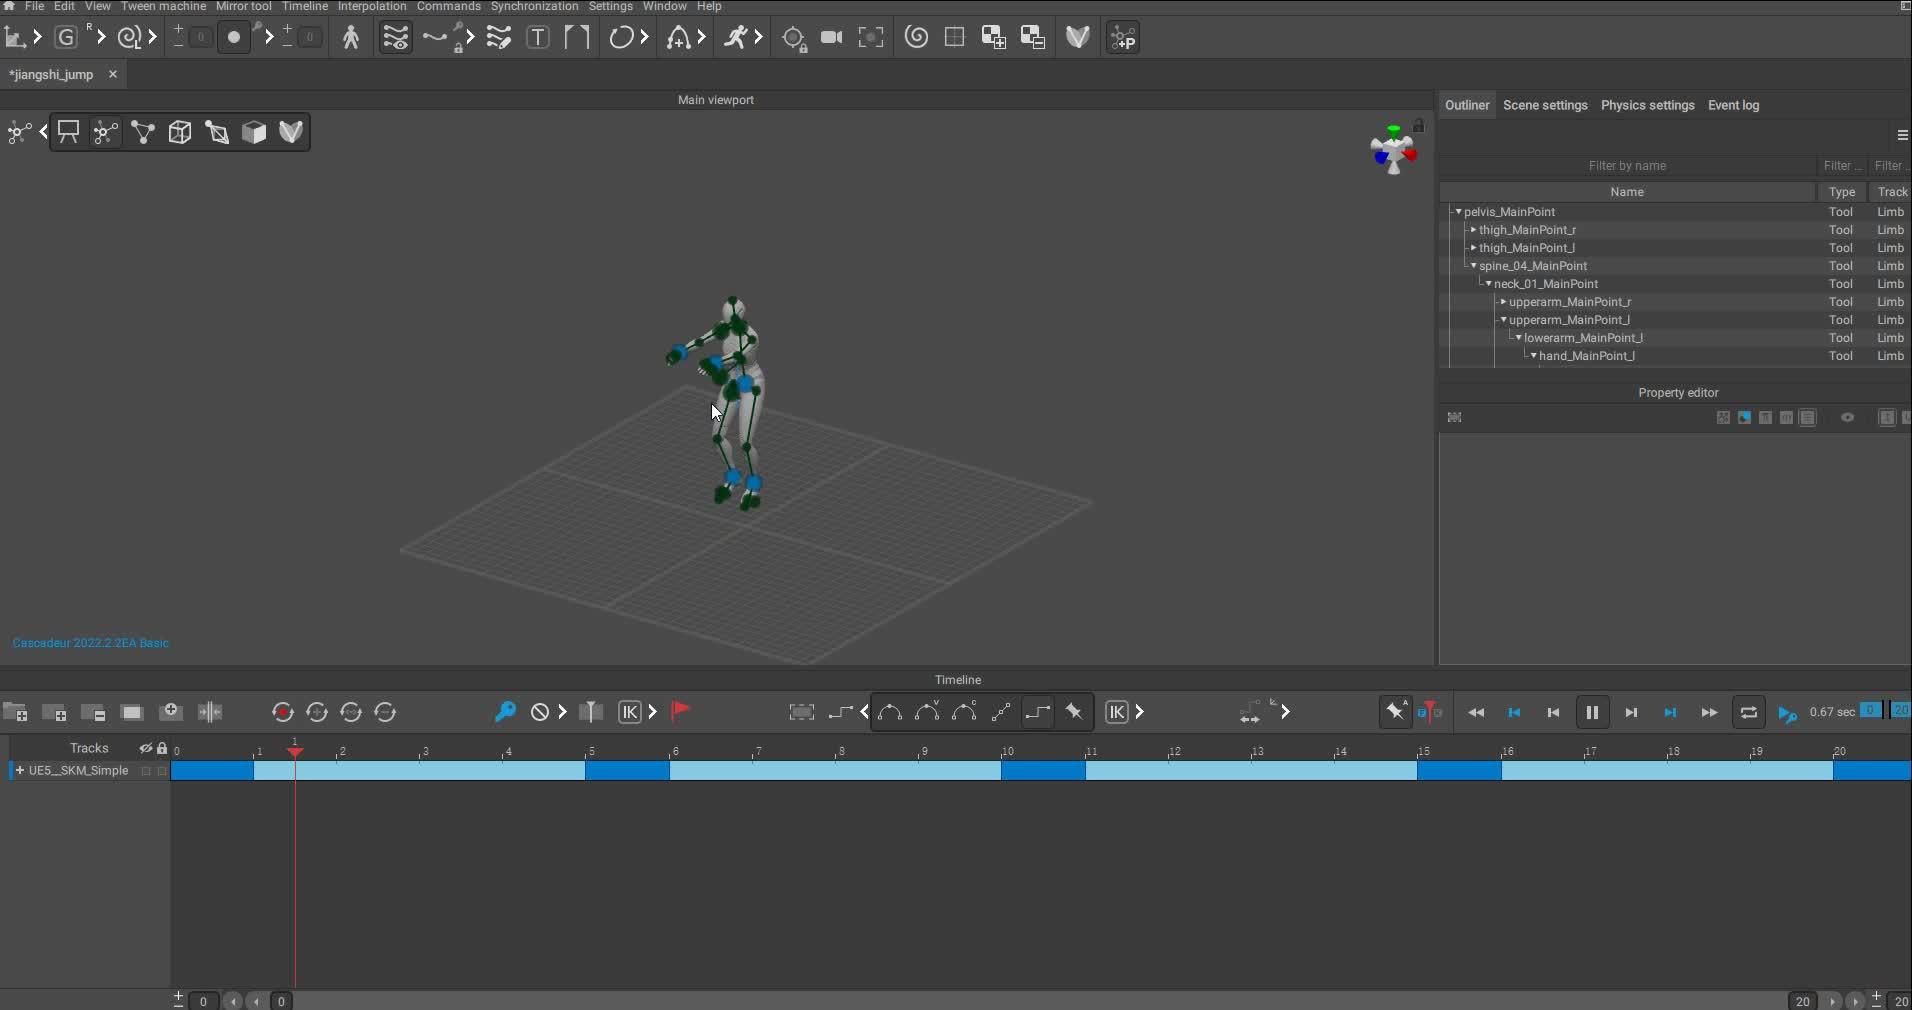1912x1010 pixels.
Task: Click the camera icon in top toolbar
Action: (x=831, y=38)
